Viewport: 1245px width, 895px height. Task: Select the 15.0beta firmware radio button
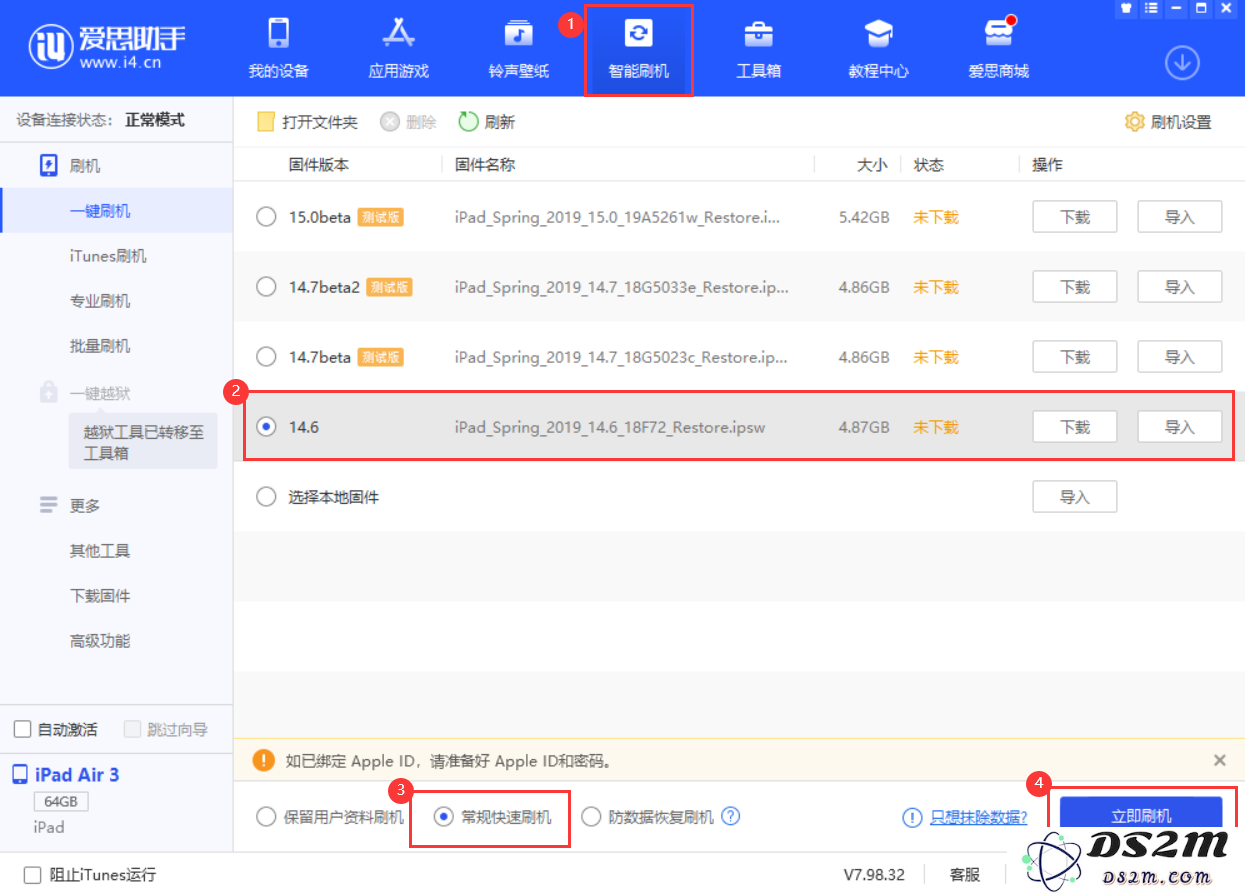pos(266,217)
